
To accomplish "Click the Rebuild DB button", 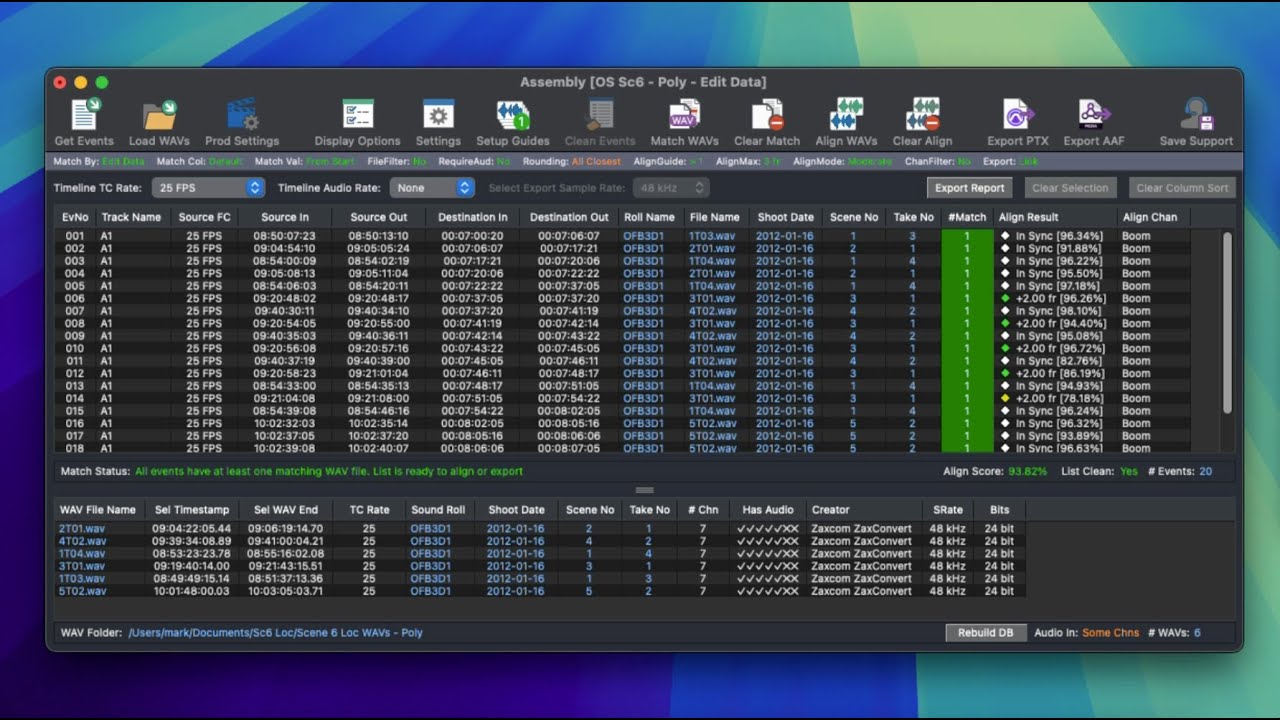I will tap(985, 632).
